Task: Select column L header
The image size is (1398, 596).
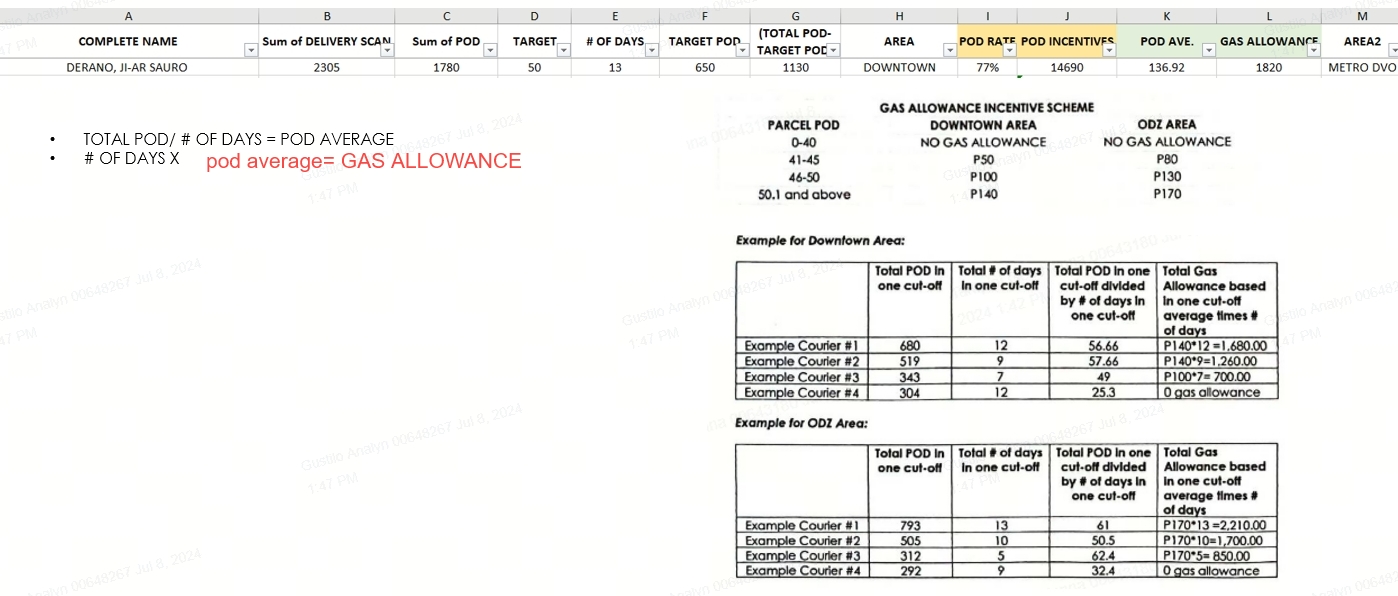Action: click(1269, 16)
